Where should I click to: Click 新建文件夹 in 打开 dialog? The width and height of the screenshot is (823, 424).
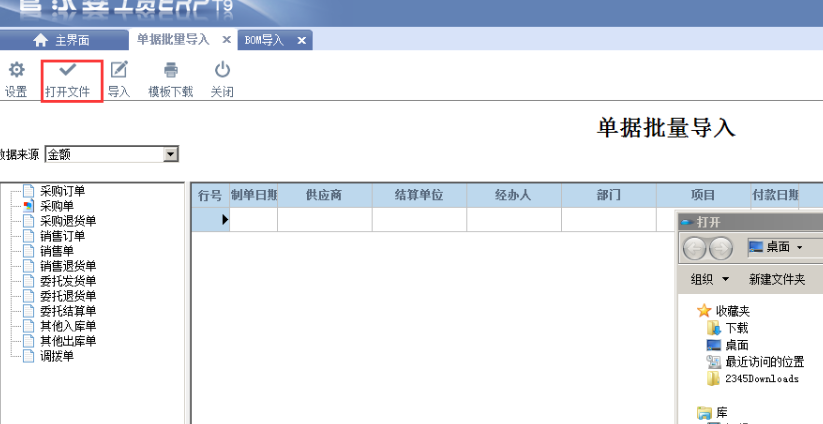point(777,279)
